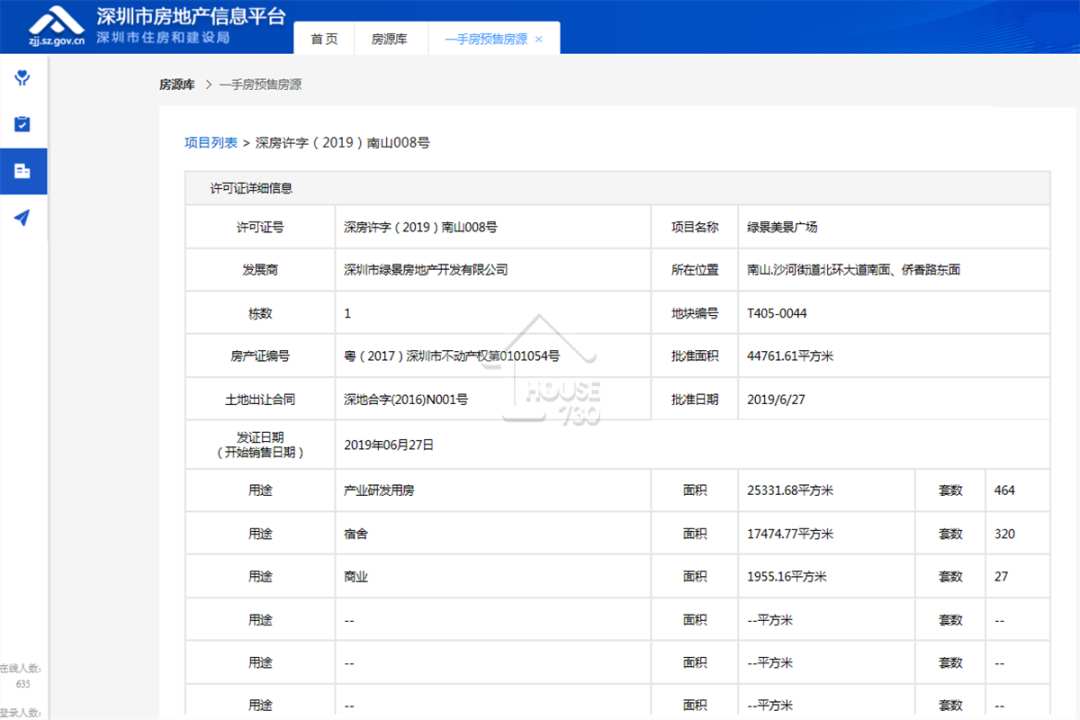Image resolution: width=1080 pixels, height=720 pixels.
Task: Click the 房产证编号 label cell
Action: pyautogui.click(x=260, y=356)
